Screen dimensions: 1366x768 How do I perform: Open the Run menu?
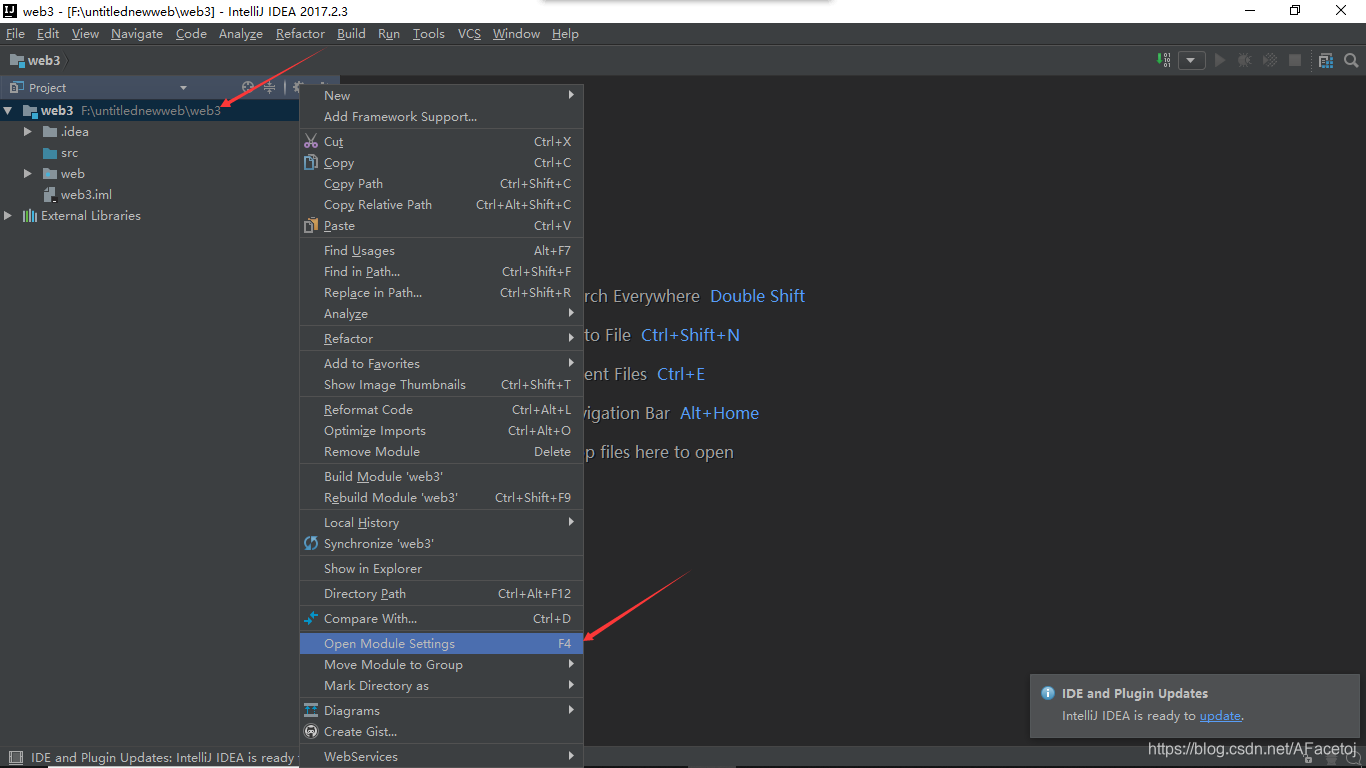point(389,34)
